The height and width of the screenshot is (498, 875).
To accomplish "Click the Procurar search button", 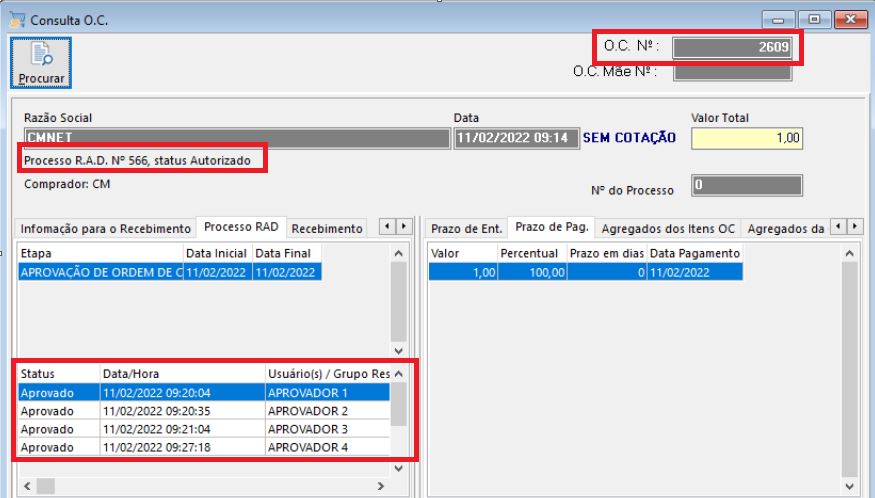I will click(x=41, y=63).
